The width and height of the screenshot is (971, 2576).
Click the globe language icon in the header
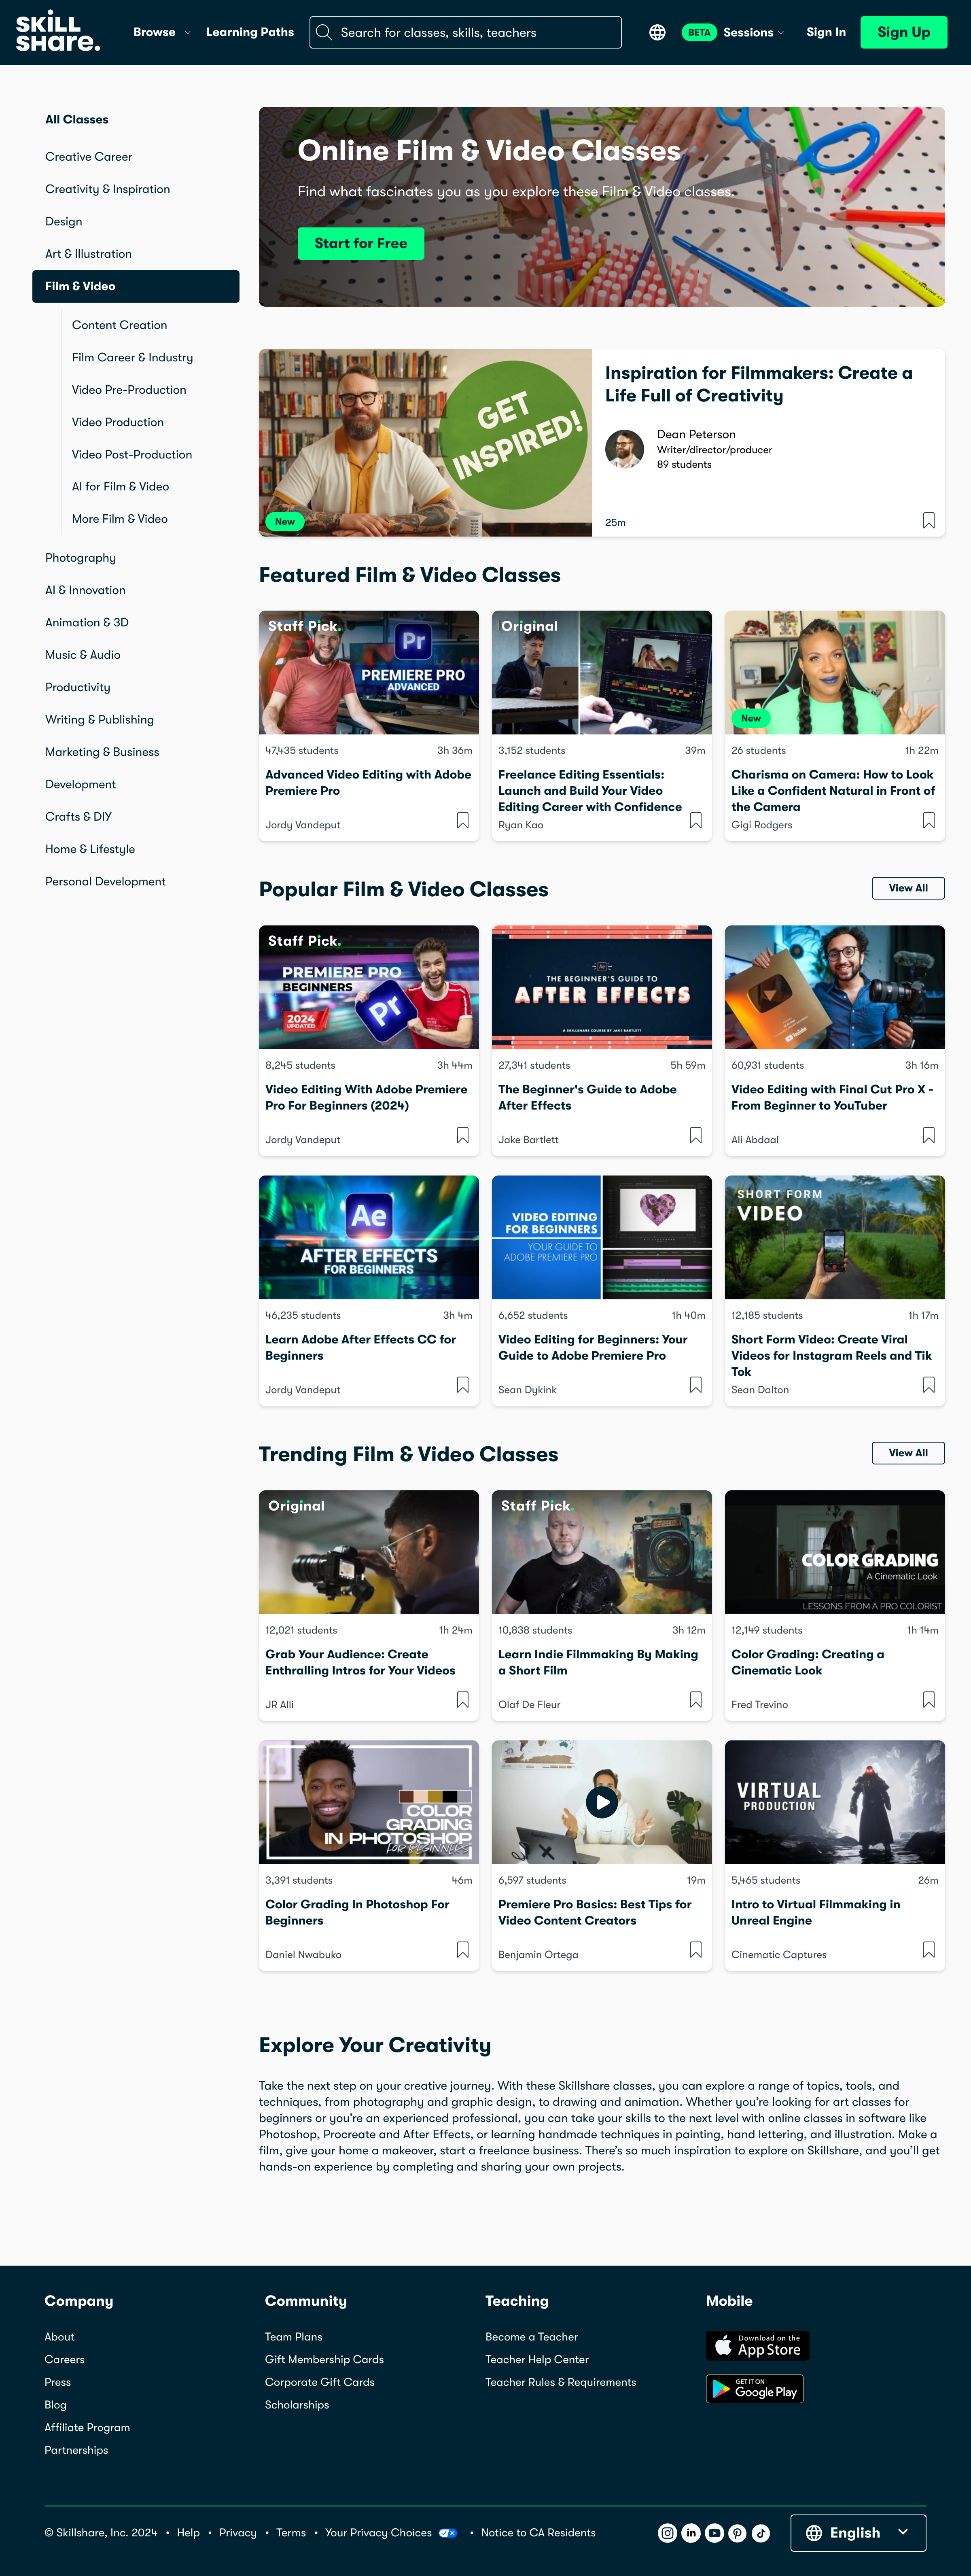pos(657,32)
